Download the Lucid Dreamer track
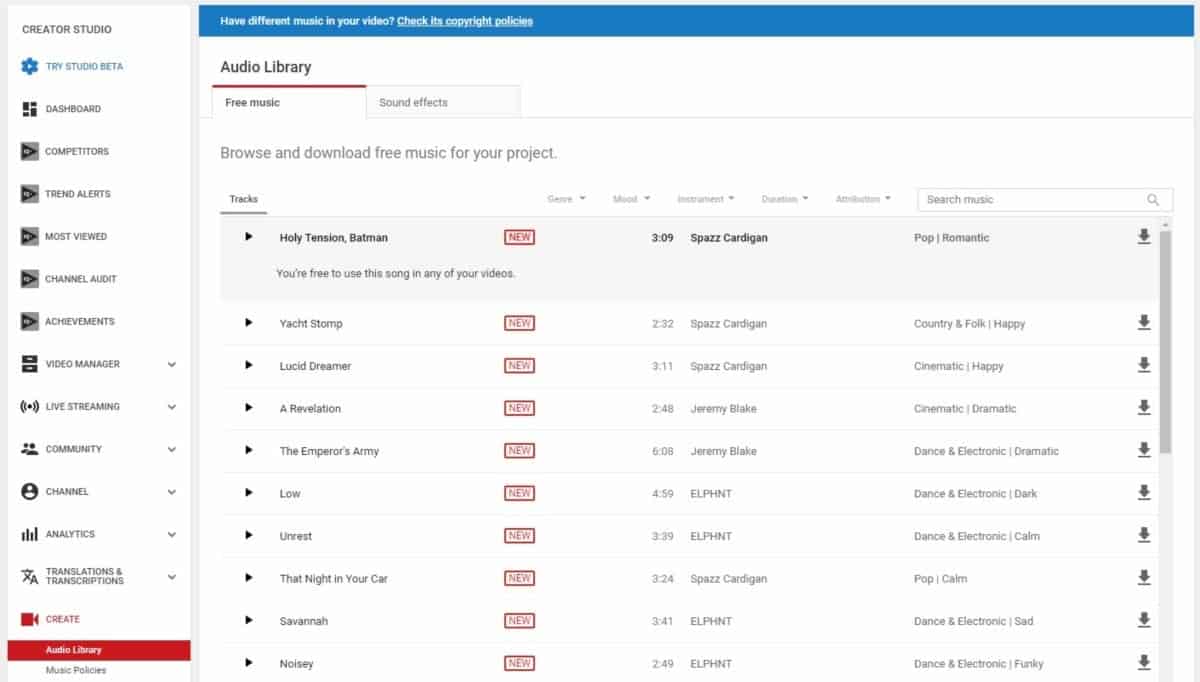1200x682 pixels. [x=1144, y=365]
